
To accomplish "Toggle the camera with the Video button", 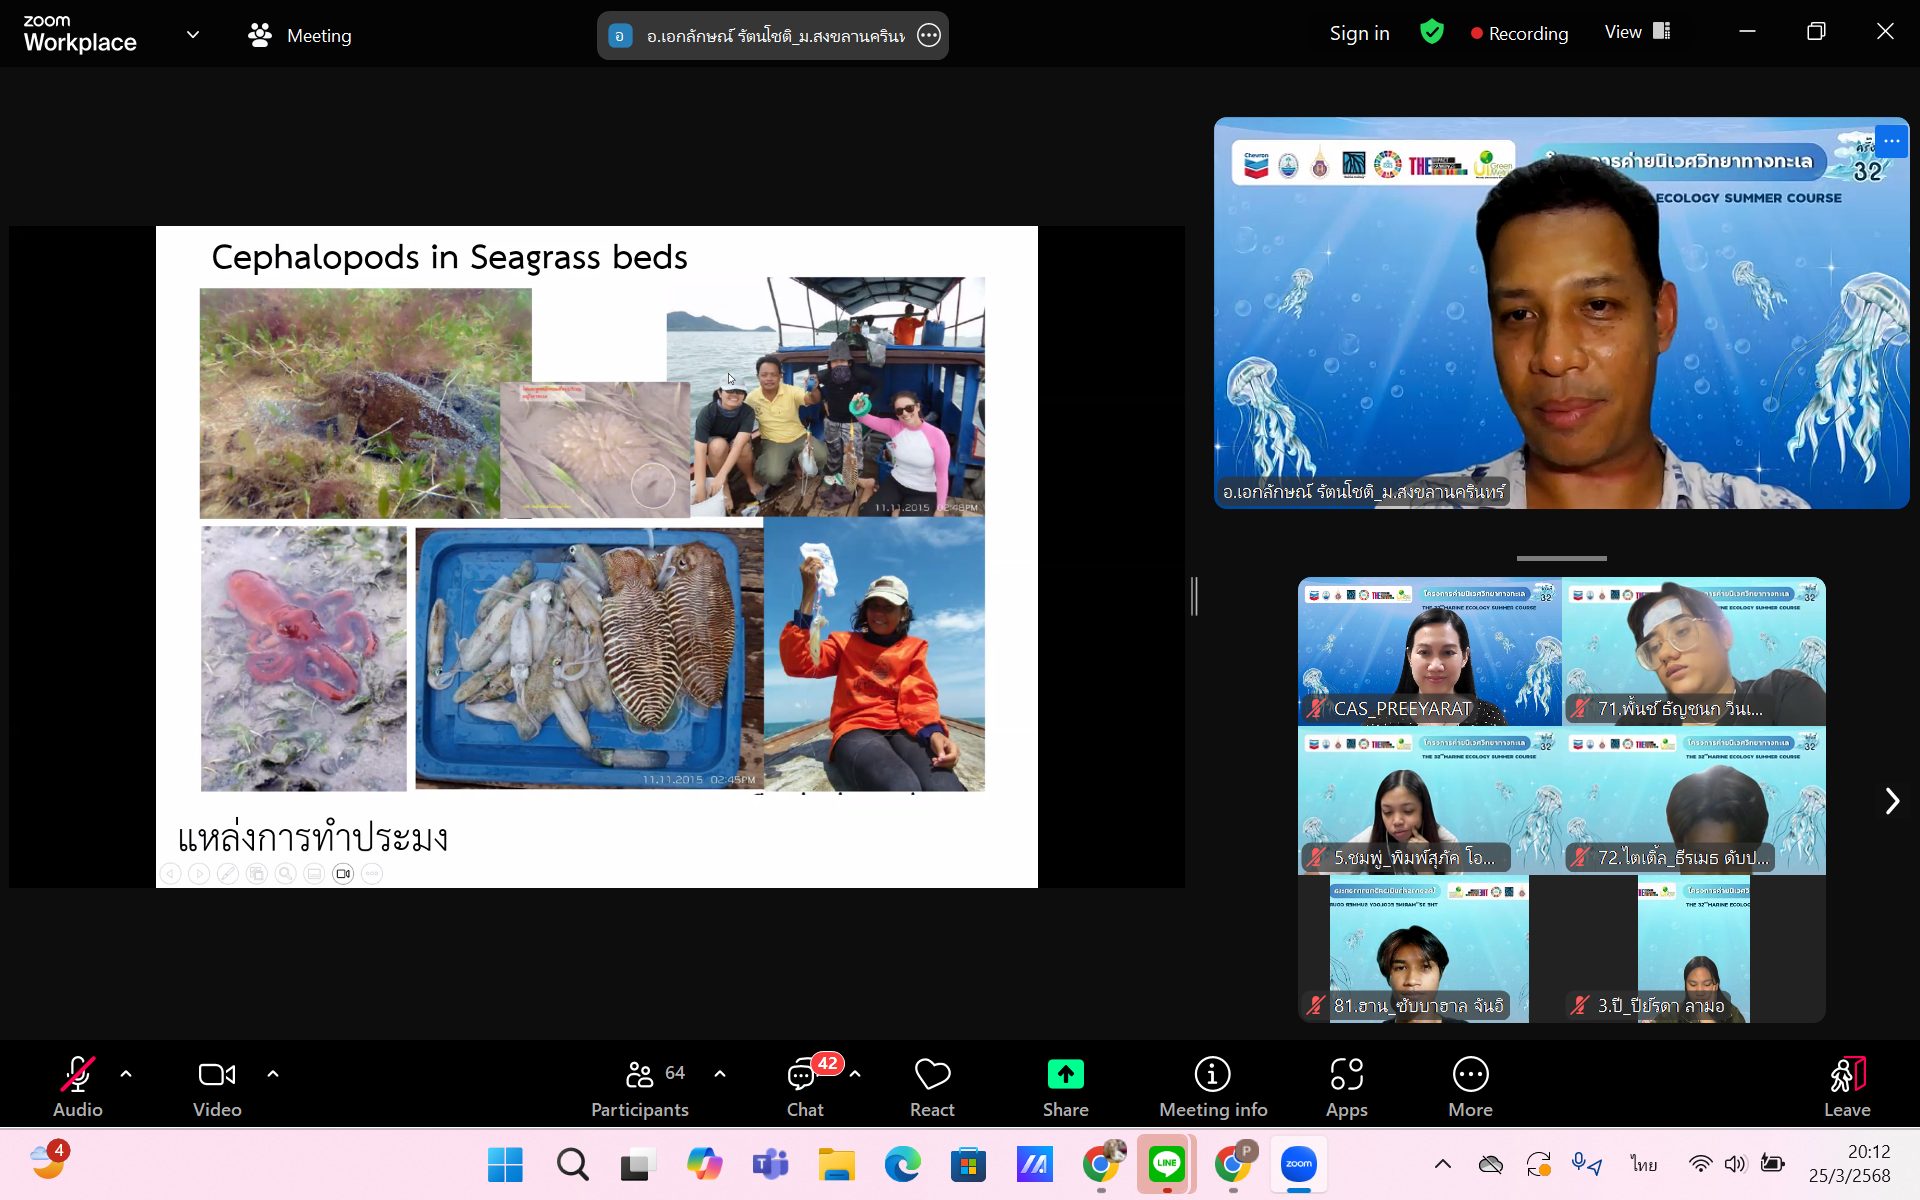I will tap(217, 1086).
